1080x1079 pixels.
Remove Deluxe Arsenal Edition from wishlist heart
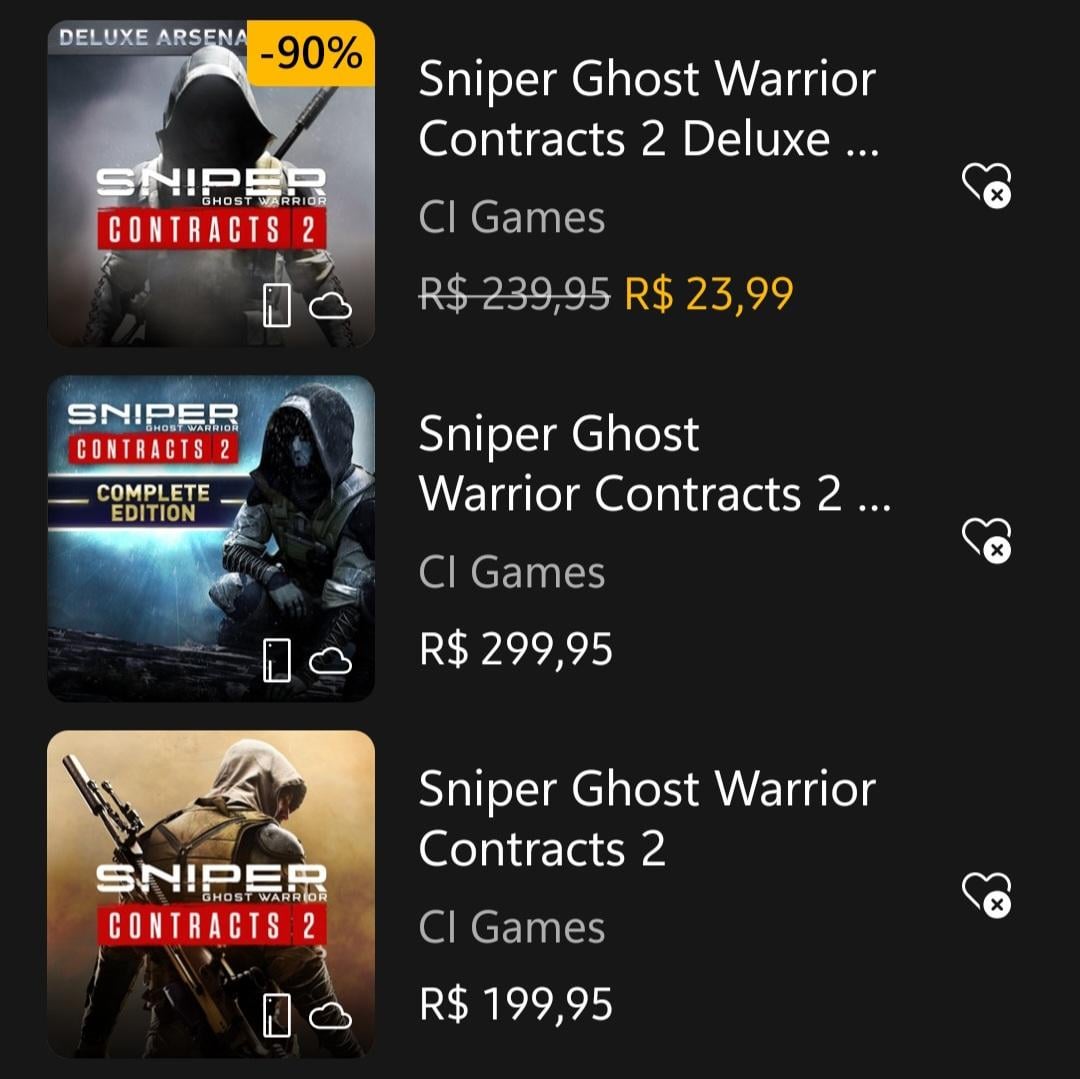coord(986,184)
